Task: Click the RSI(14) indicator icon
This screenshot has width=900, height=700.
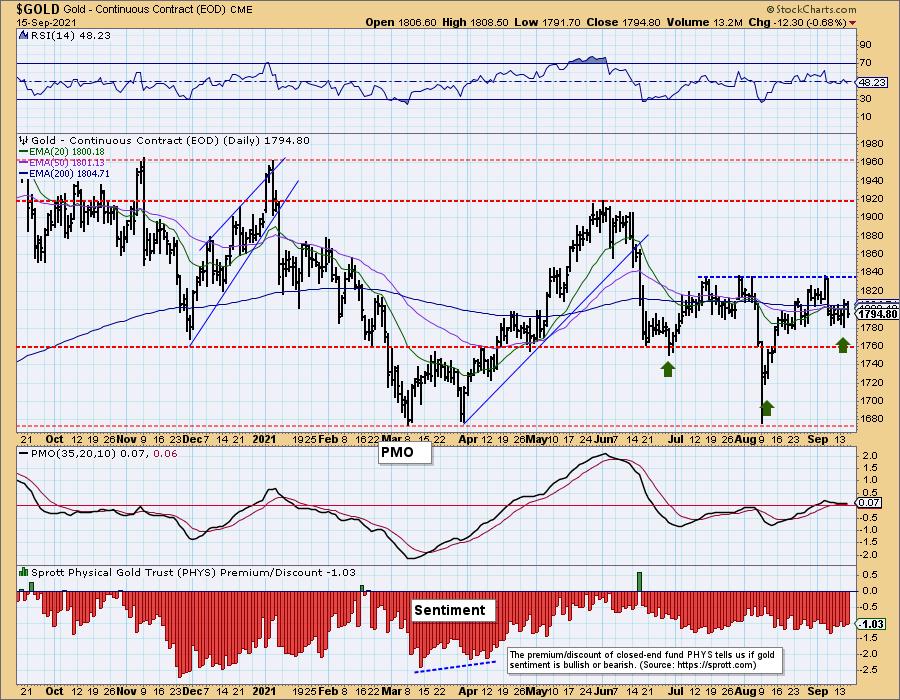Action: (x=23, y=35)
